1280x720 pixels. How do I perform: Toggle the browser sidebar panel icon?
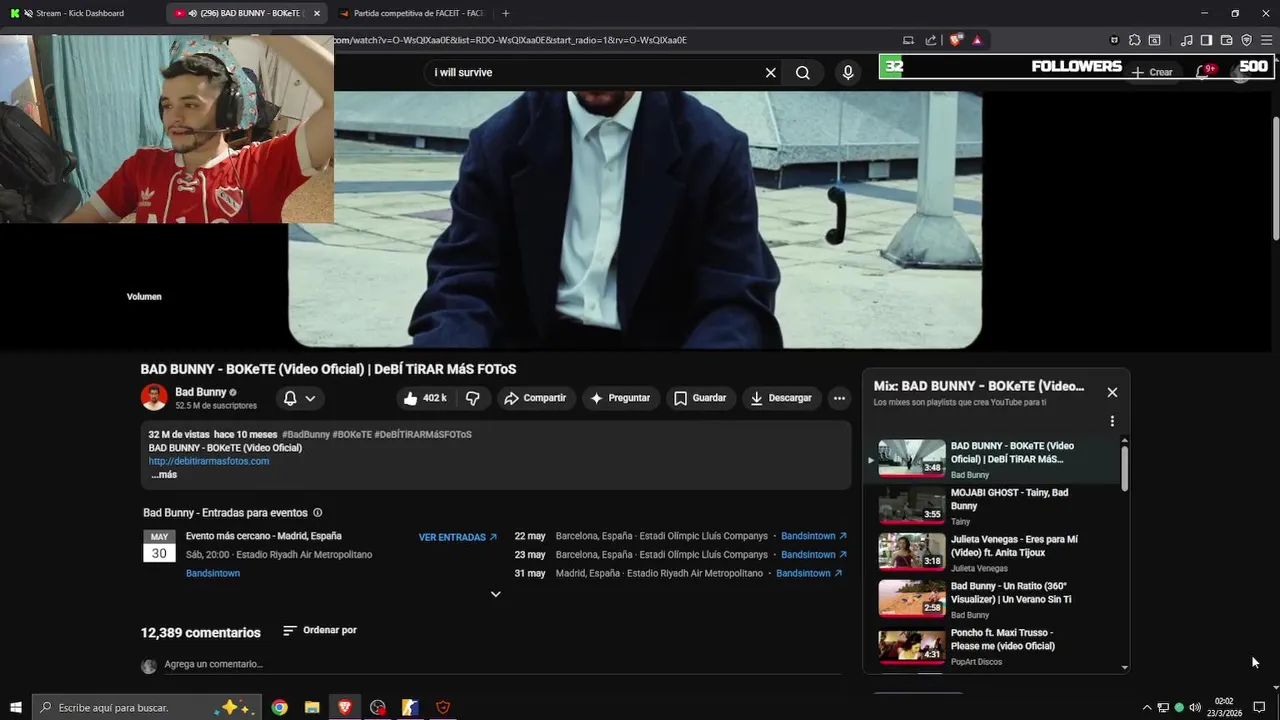pyautogui.click(x=1206, y=40)
